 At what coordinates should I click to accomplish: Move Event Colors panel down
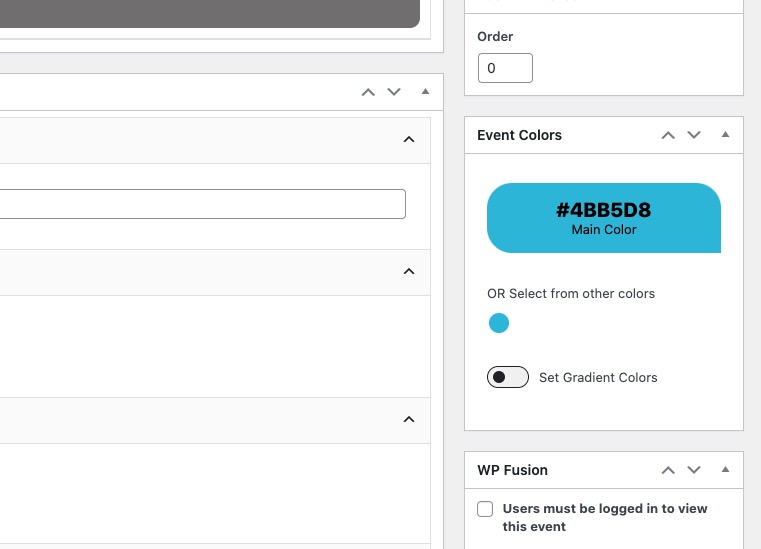point(694,135)
